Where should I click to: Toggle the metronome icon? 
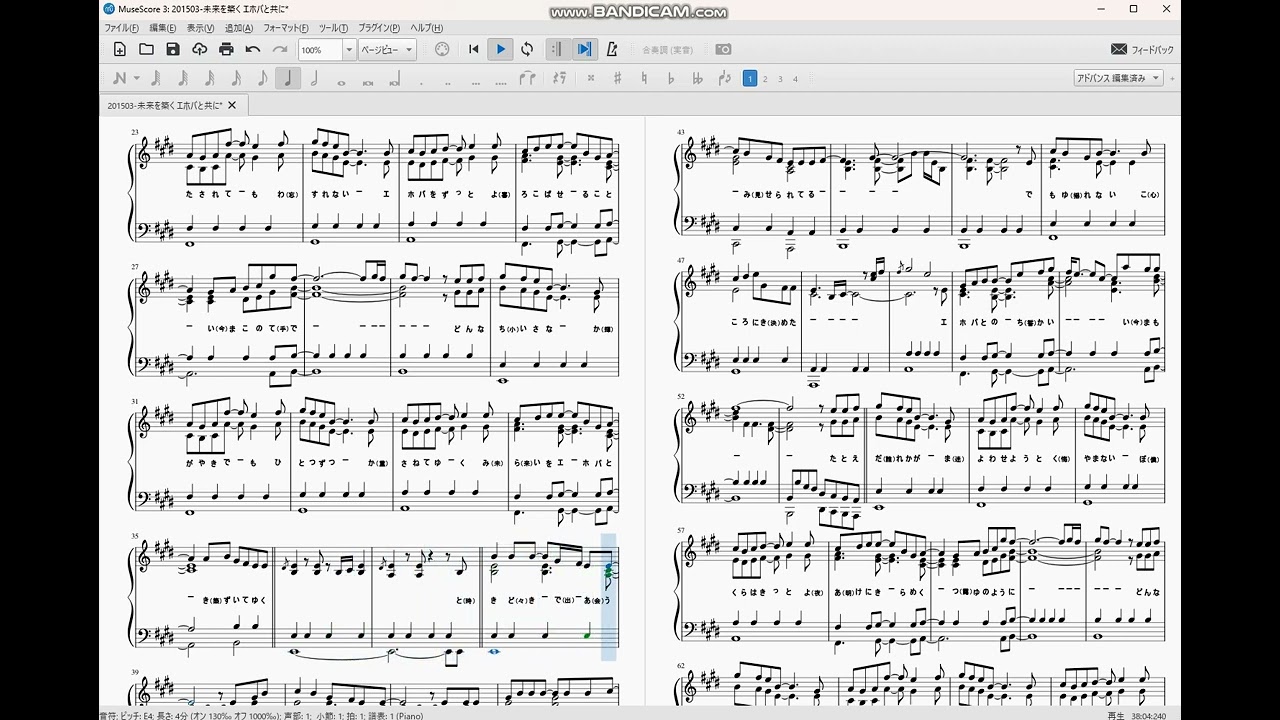point(612,49)
